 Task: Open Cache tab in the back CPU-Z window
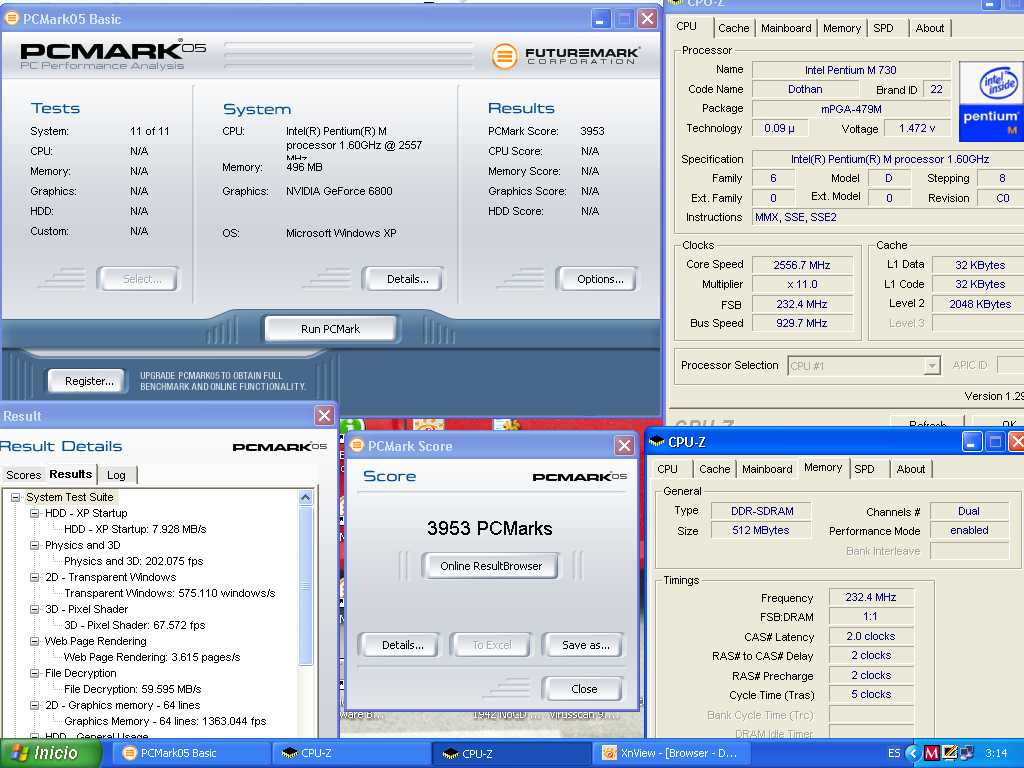point(733,28)
